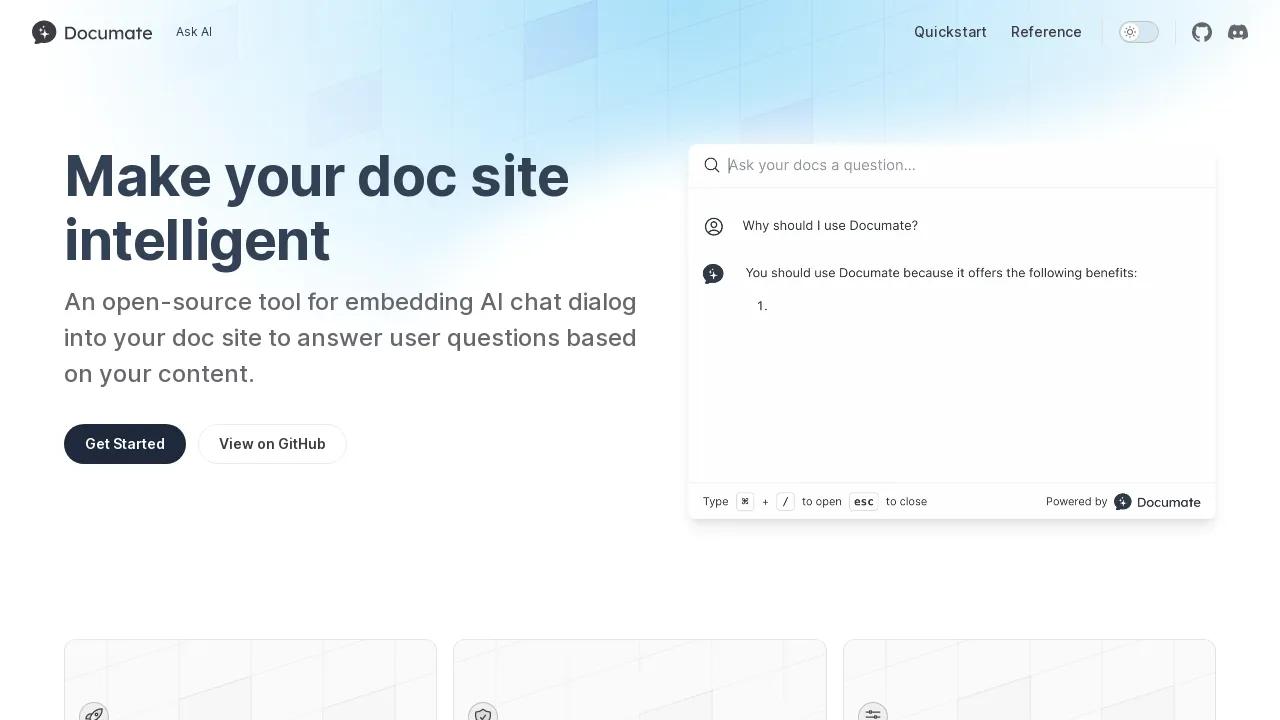
Task: Open the GitHub repository icon
Action: [x=1202, y=32]
